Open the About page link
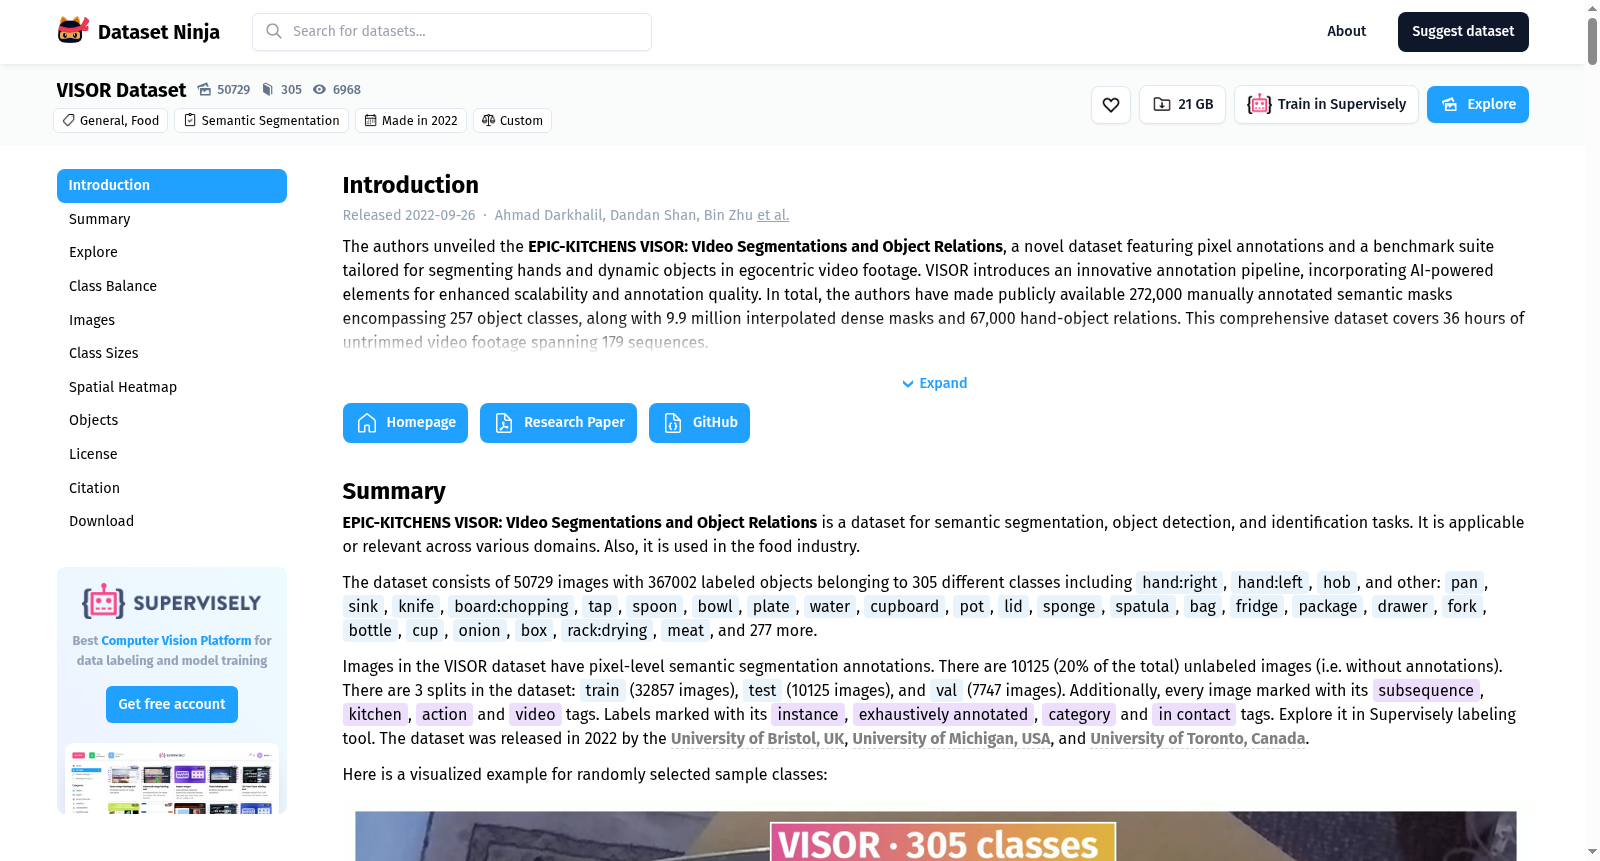Viewport: 1600px width, 861px height. pos(1346,31)
